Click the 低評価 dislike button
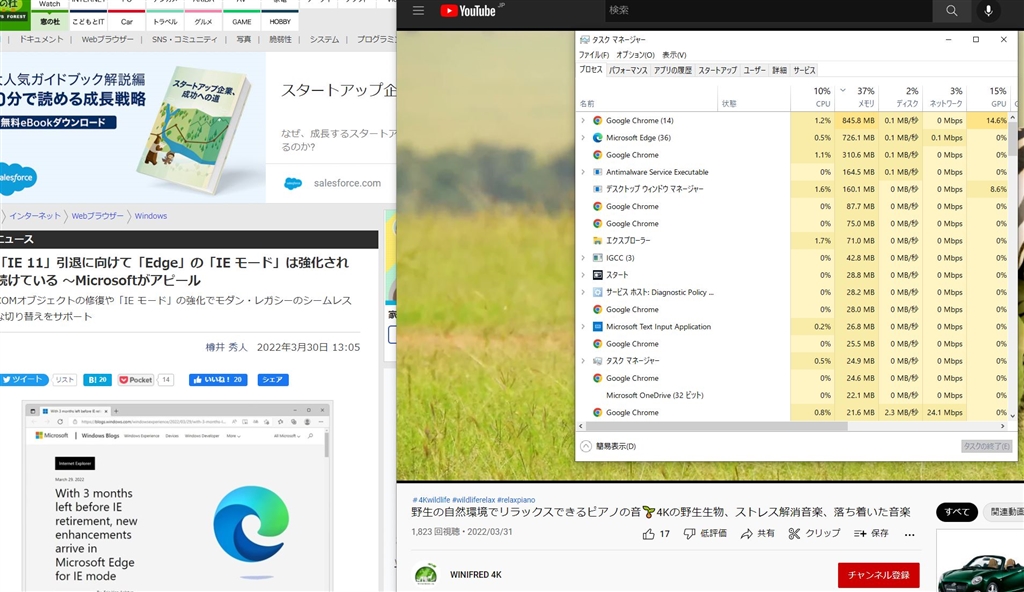Screen dimensions: 1024x592 [705, 534]
